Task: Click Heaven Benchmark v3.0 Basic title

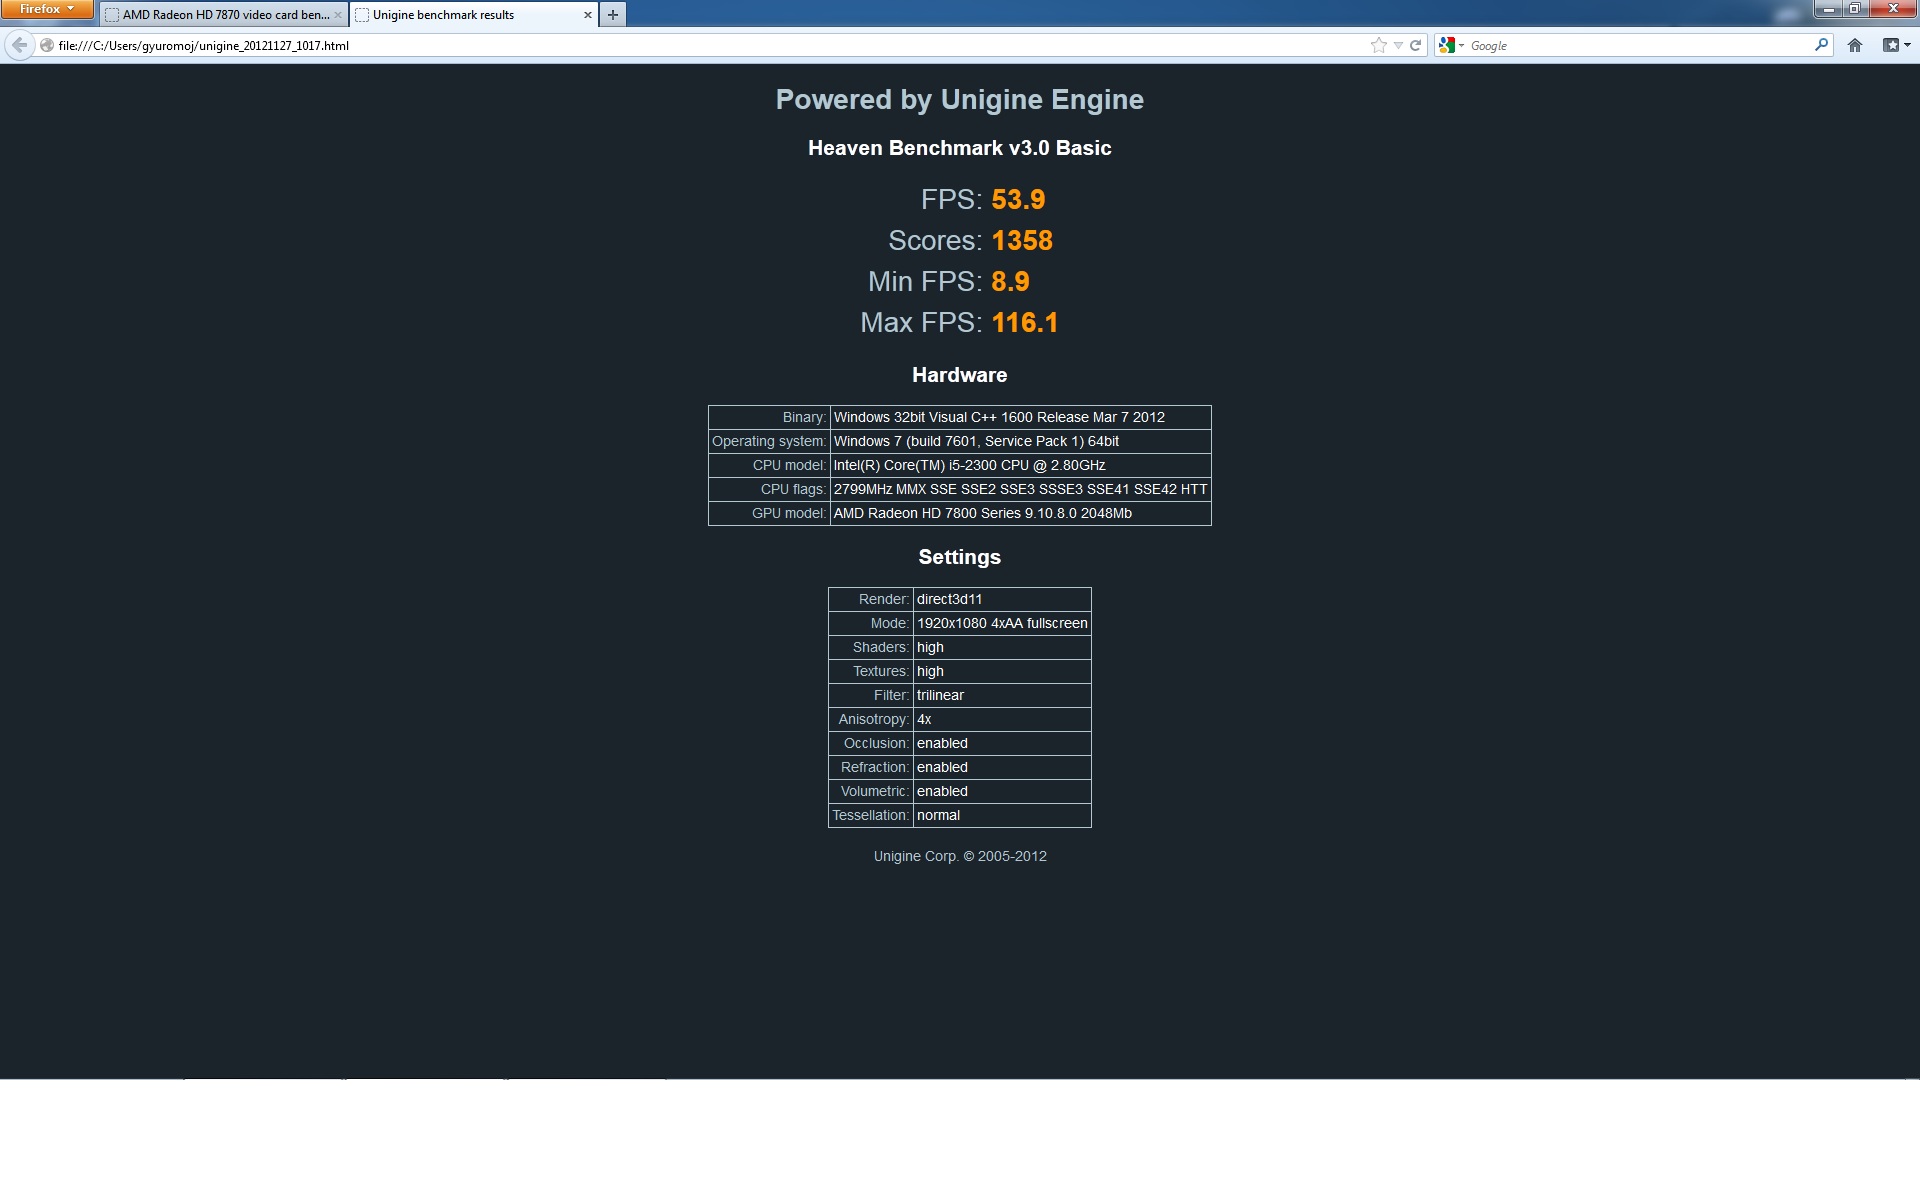Action: [x=960, y=148]
